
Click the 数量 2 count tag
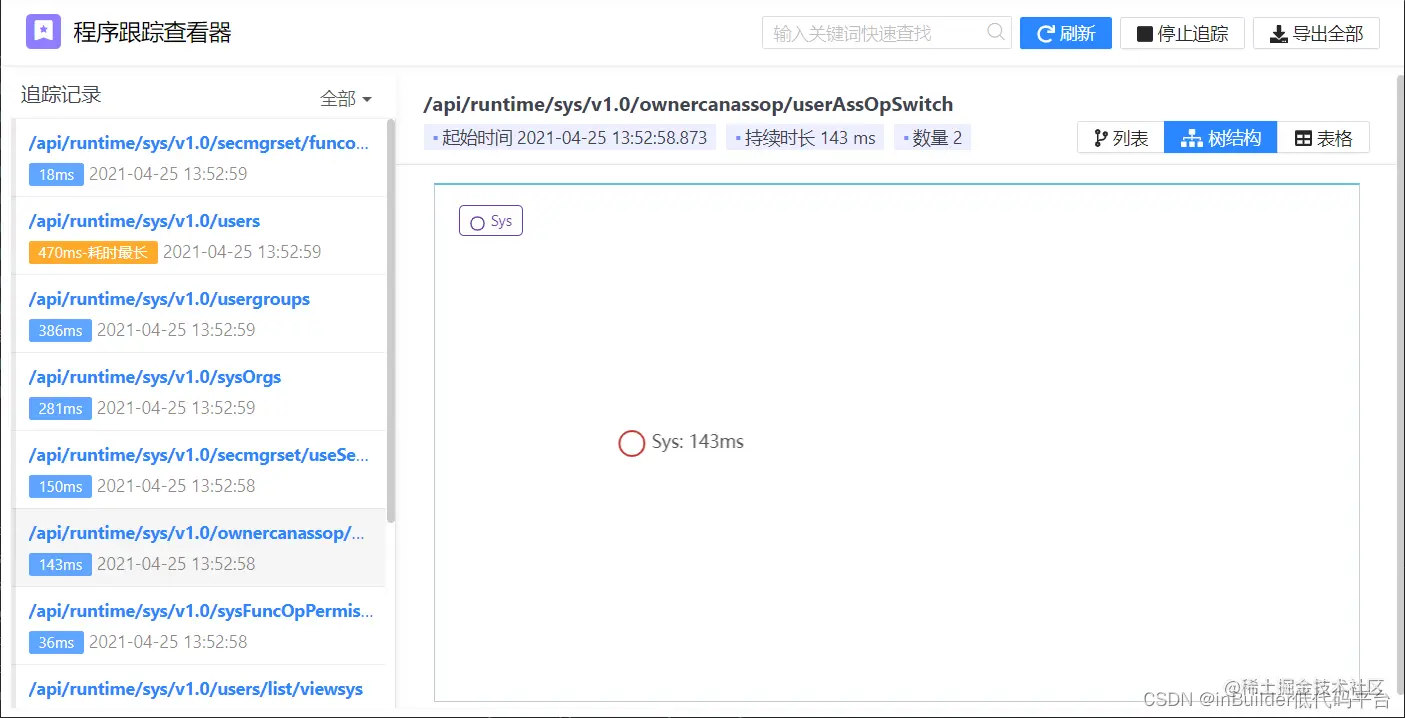pos(932,138)
